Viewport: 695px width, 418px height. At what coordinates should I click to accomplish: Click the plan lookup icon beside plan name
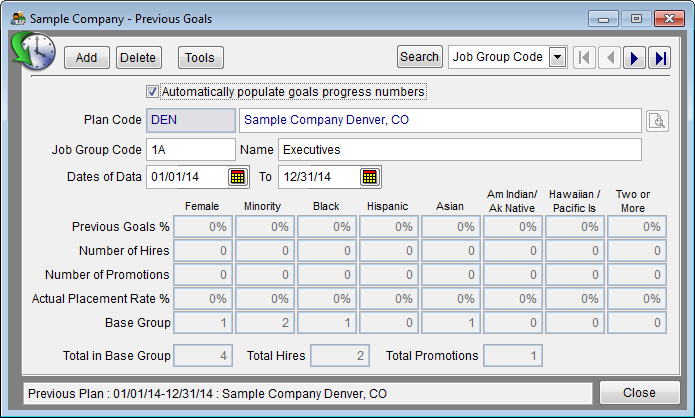[656, 121]
